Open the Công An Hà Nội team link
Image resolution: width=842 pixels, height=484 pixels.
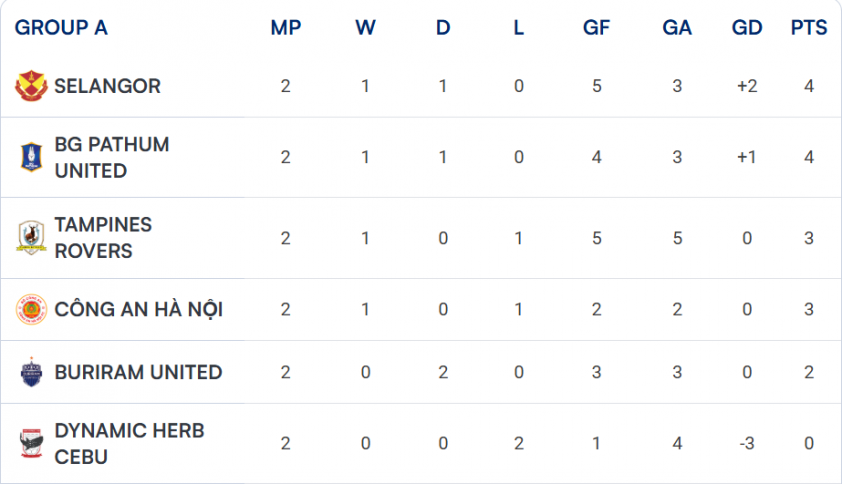pos(138,310)
